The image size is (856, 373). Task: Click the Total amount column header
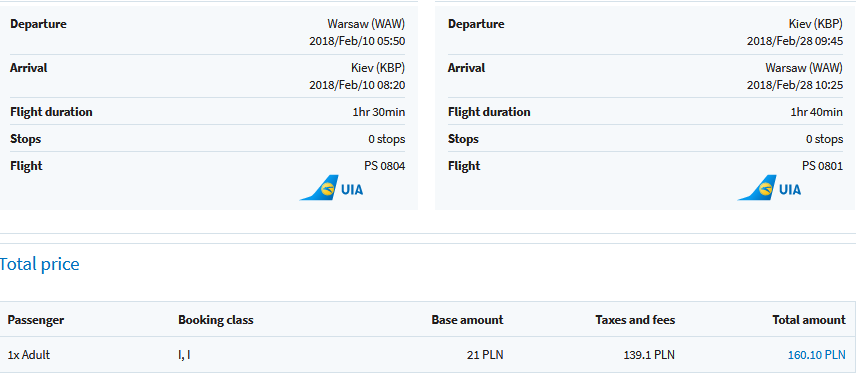809,320
